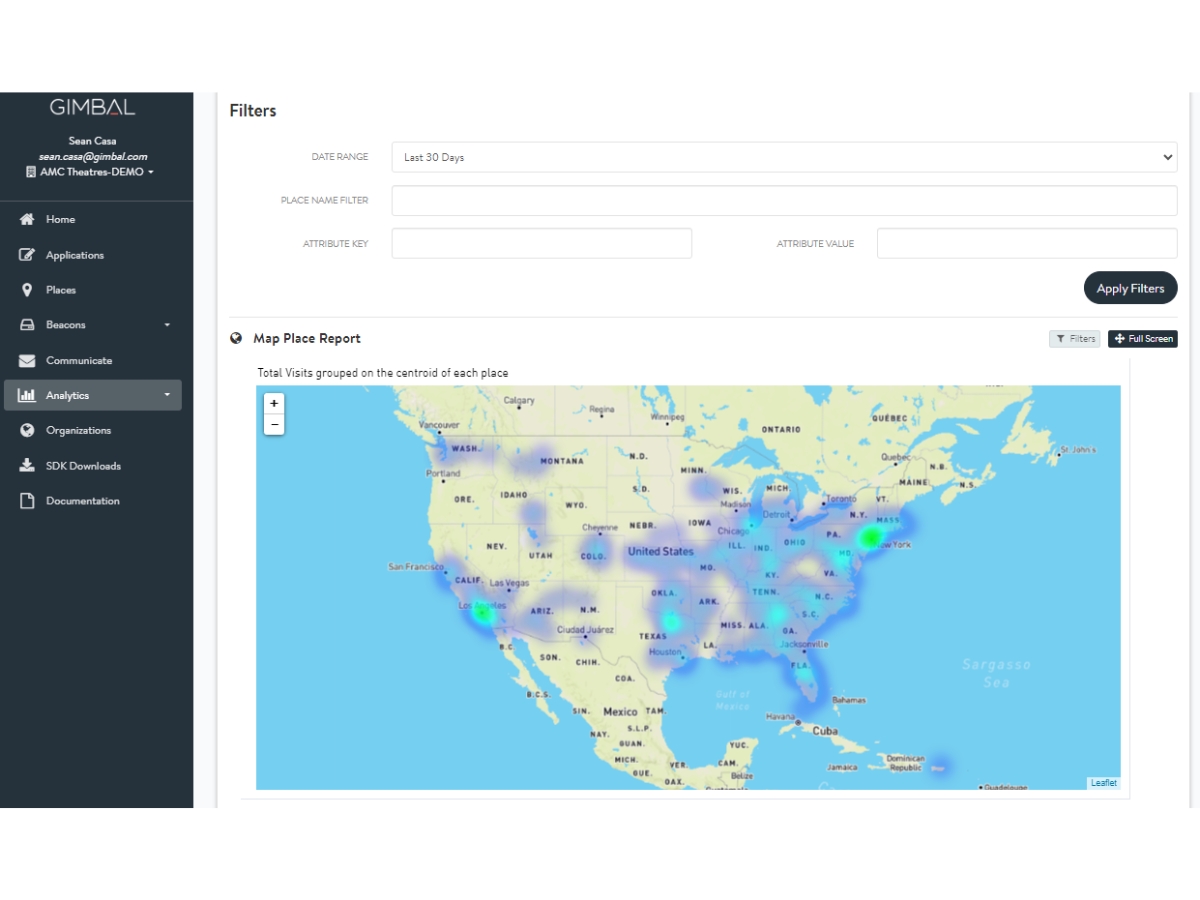1200x900 pixels.
Task: Click the Documentation file icon
Action: pos(27,501)
